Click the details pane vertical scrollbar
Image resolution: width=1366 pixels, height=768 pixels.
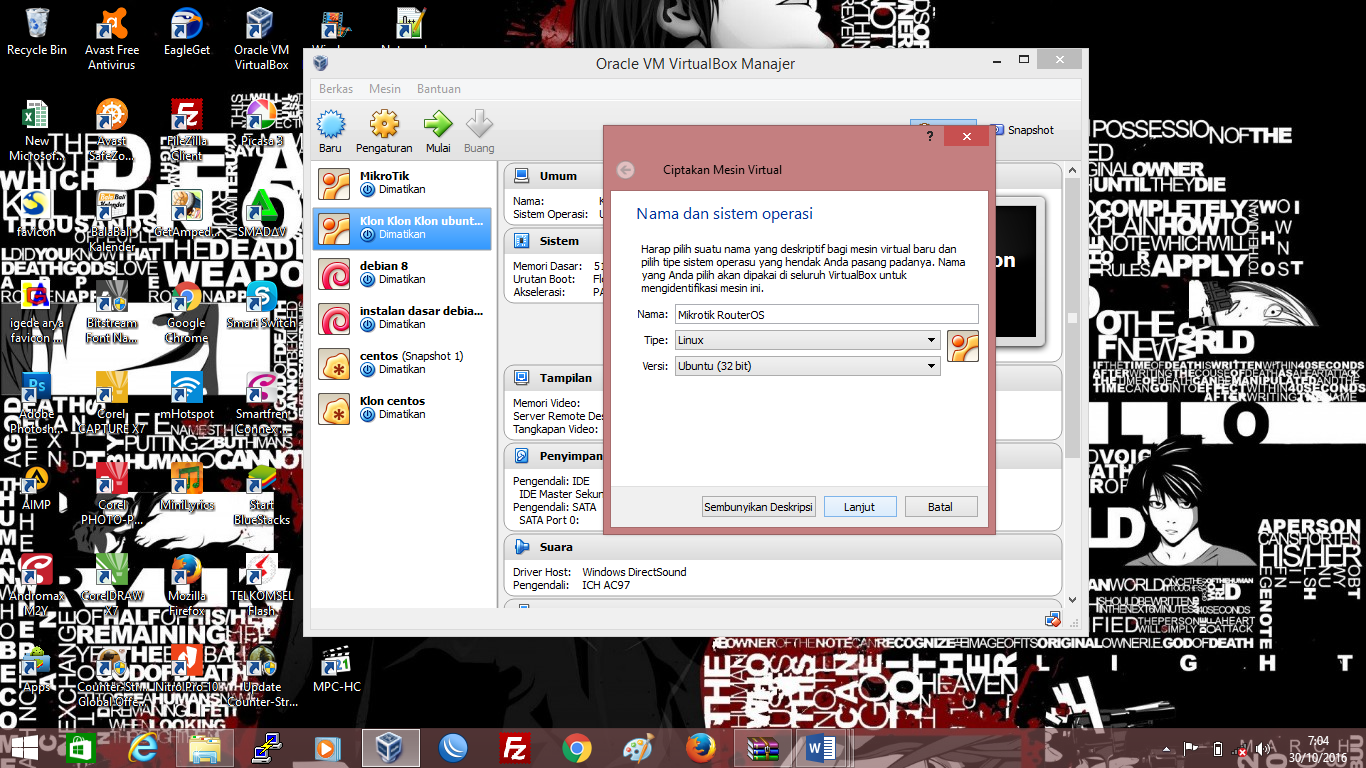point(1073,318)
